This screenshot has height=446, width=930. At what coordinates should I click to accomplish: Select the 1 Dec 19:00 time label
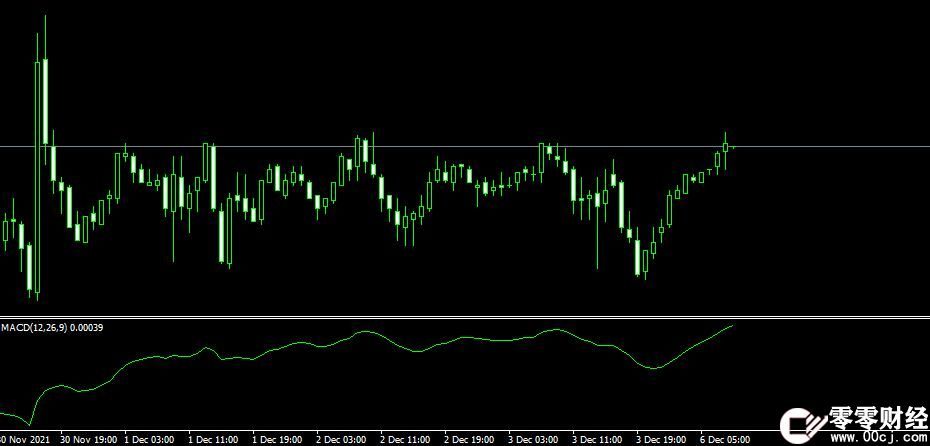[x=278, y=439]
